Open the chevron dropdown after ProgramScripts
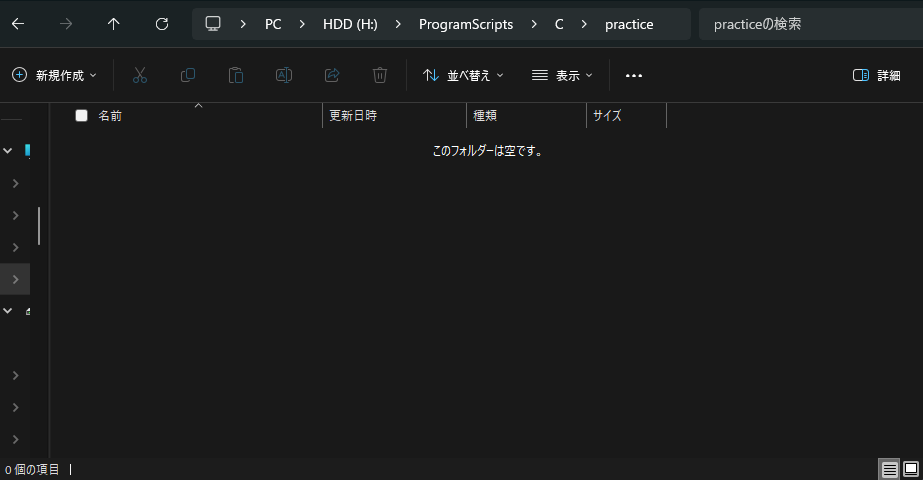 point(534,24)
